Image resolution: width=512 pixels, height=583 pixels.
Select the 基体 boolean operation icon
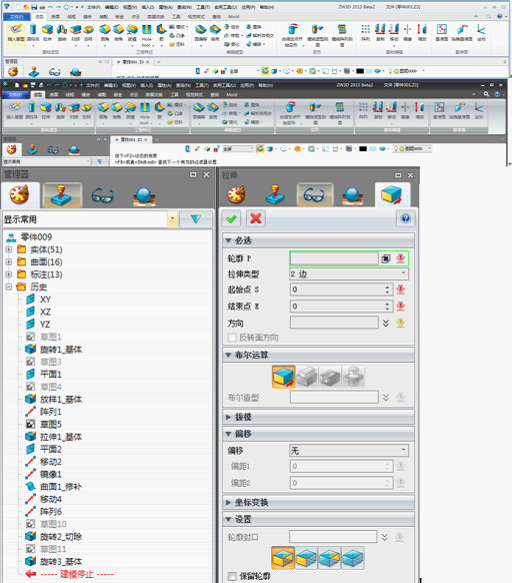pyautogui.click(x=283, y=377)
